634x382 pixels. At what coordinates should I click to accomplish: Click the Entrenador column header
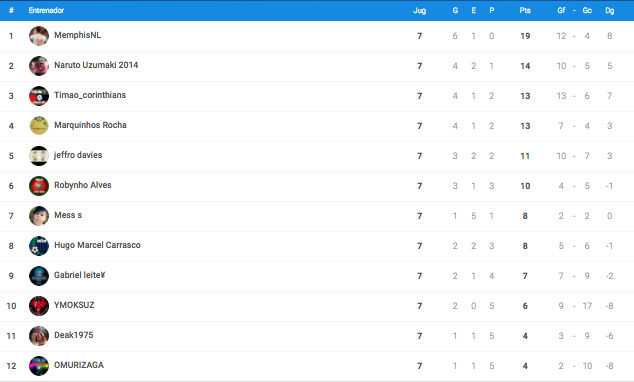46,11
